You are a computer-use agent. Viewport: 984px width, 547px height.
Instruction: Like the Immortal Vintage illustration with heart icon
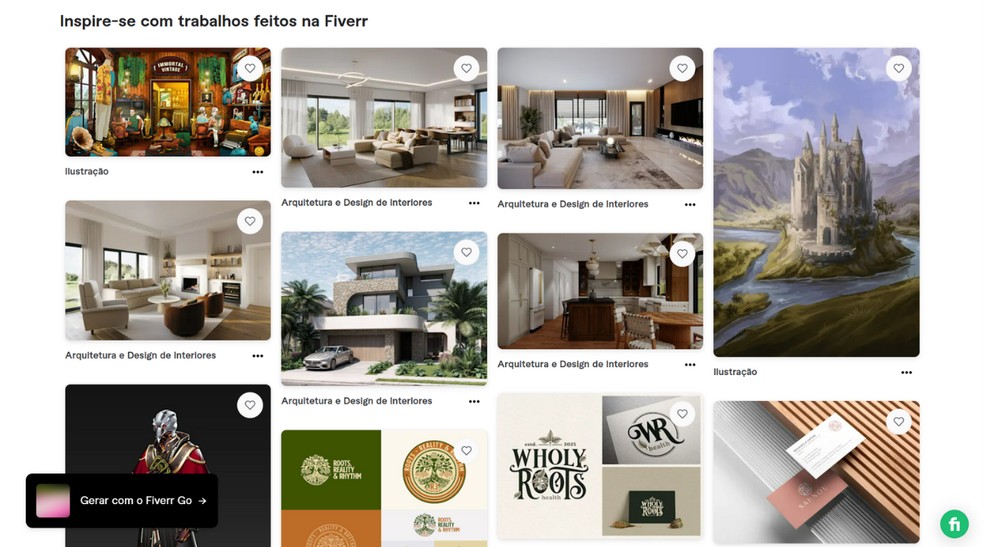click(250, 68)
